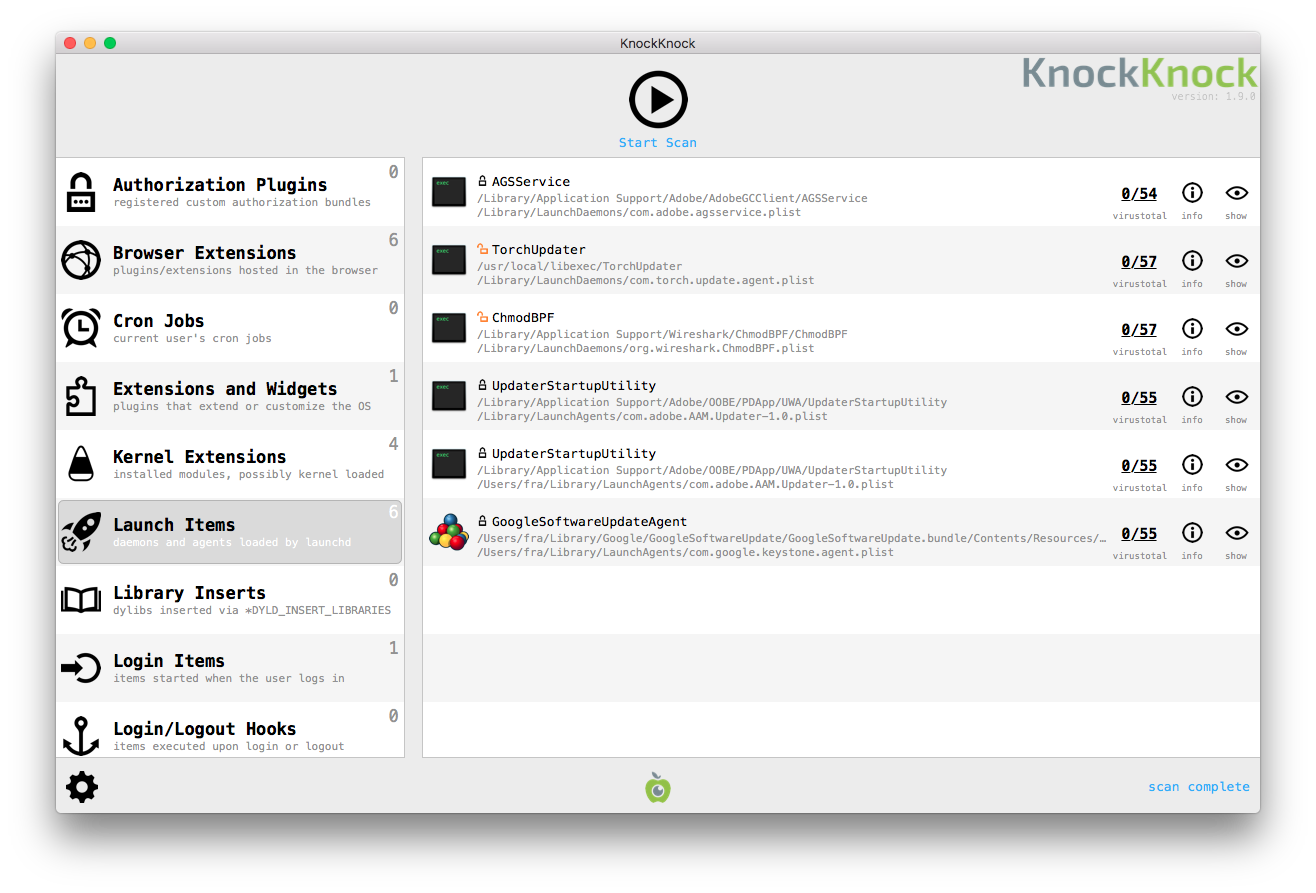
Task: Click the show eye for GoogleSoftwareUpdateAgent
Action: click(1236, 533)
